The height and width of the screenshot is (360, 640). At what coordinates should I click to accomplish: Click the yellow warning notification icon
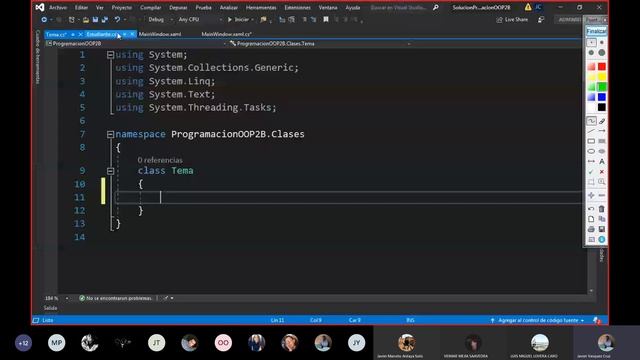click(528, 7)
